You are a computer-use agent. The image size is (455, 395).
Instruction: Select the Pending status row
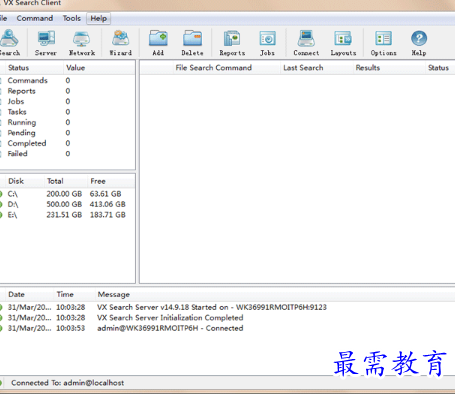(67, 133)
